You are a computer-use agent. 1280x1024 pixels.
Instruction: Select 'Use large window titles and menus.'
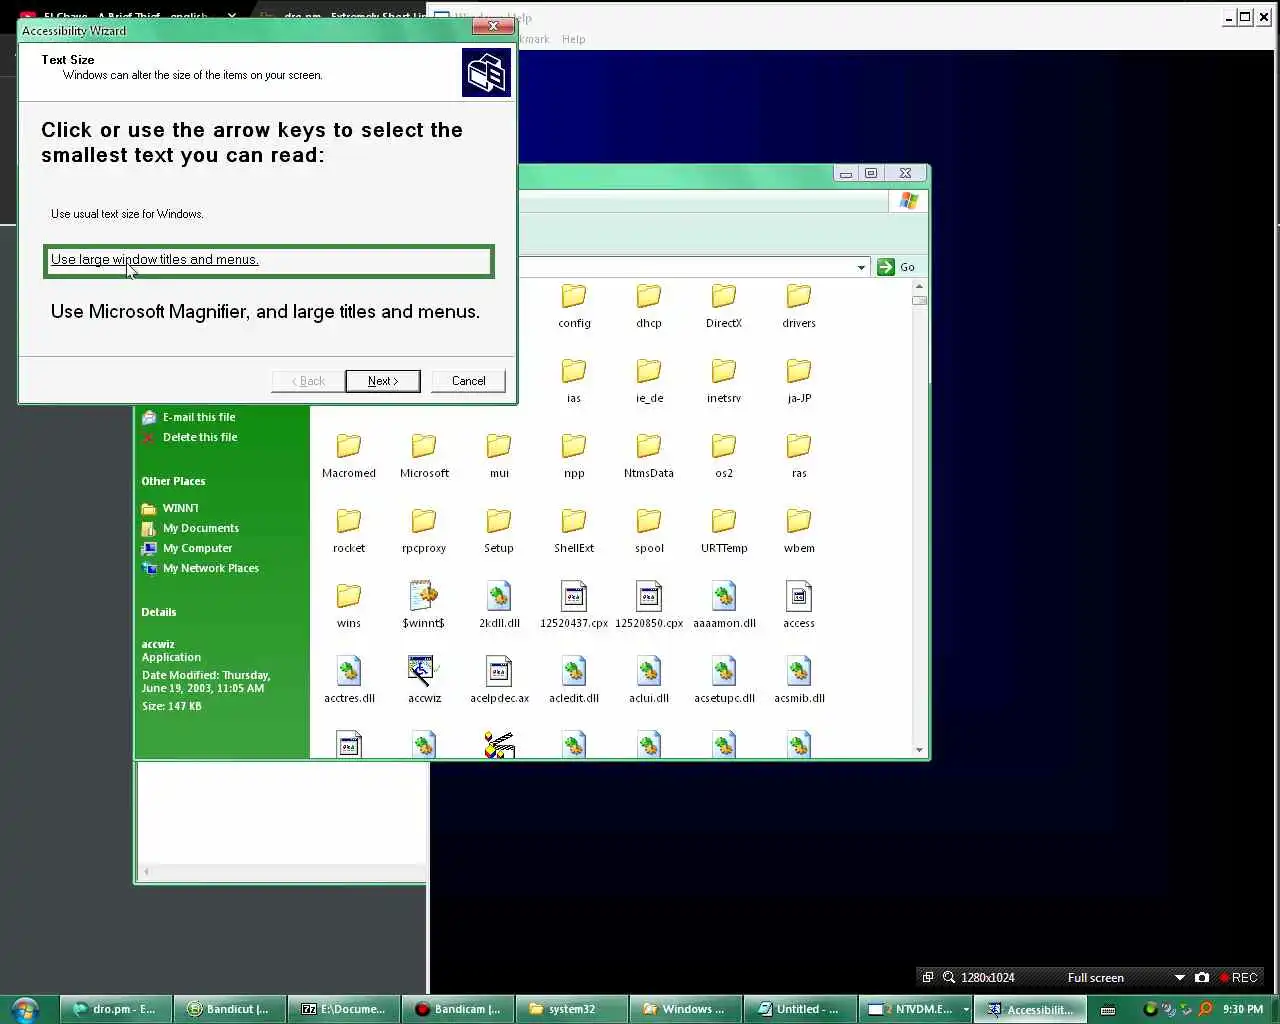point(268,260)
